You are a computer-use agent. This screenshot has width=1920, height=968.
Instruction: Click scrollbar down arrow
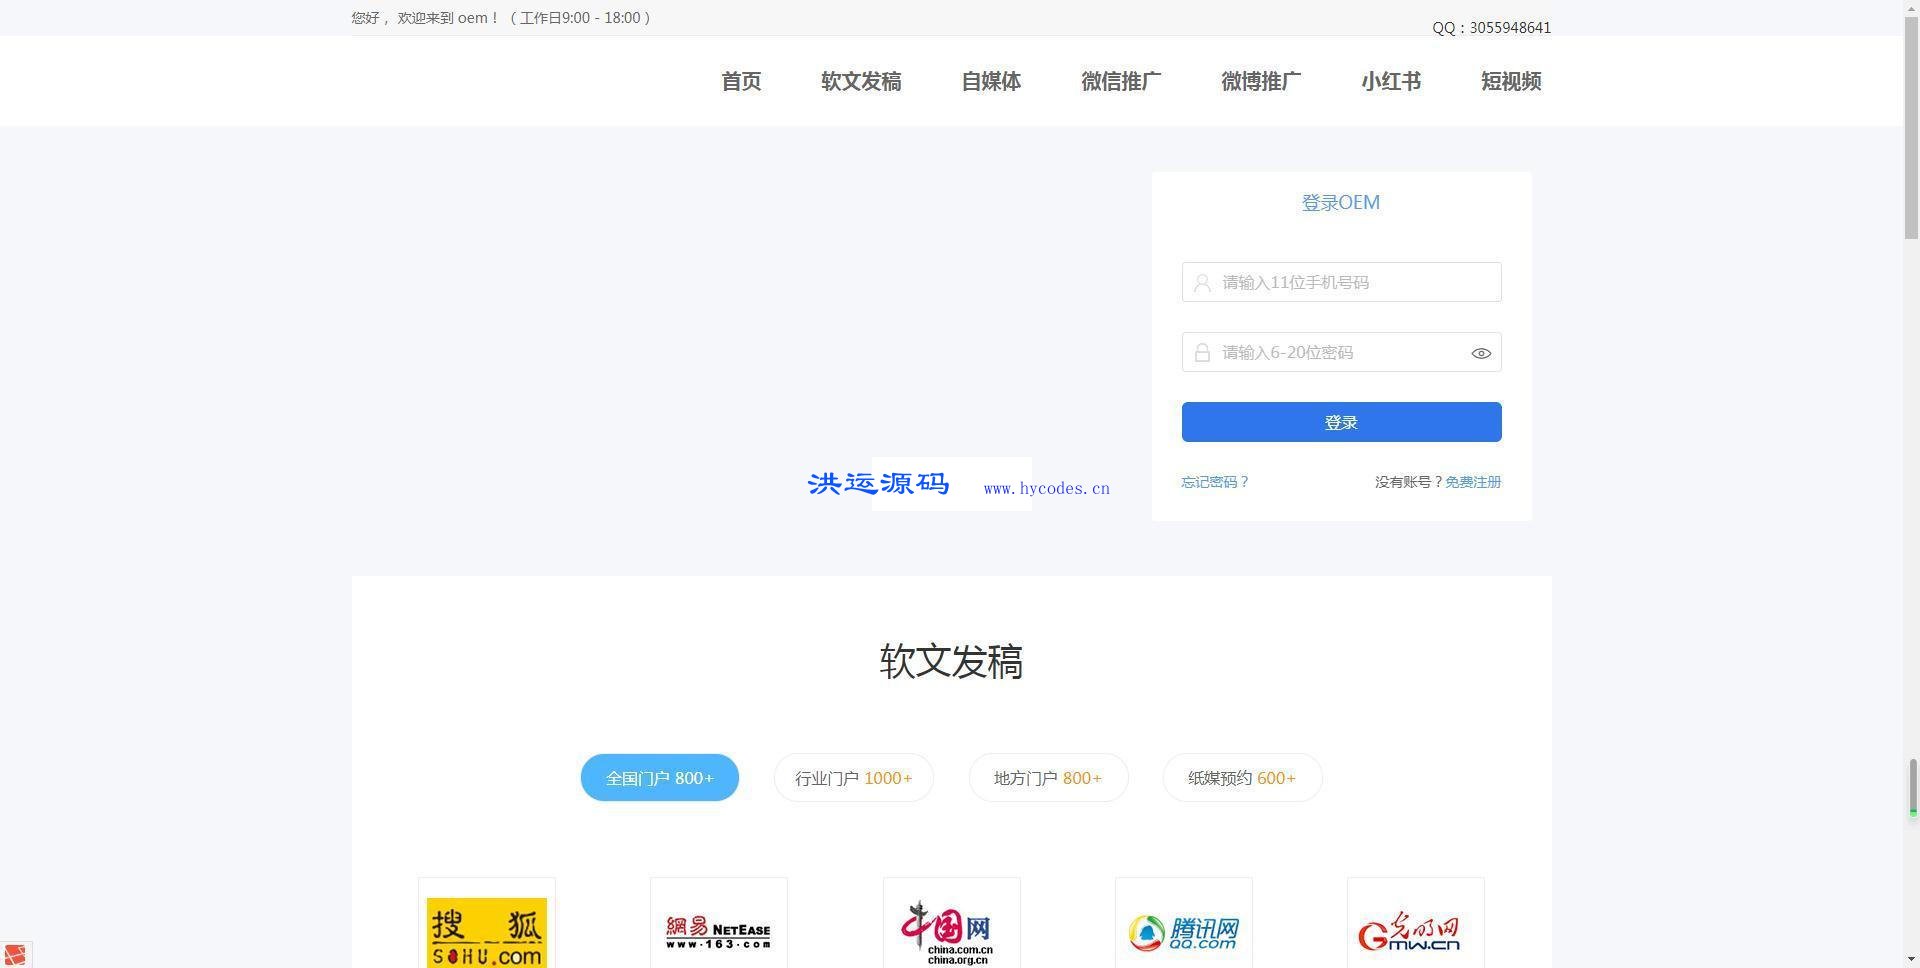(1911, 960)
